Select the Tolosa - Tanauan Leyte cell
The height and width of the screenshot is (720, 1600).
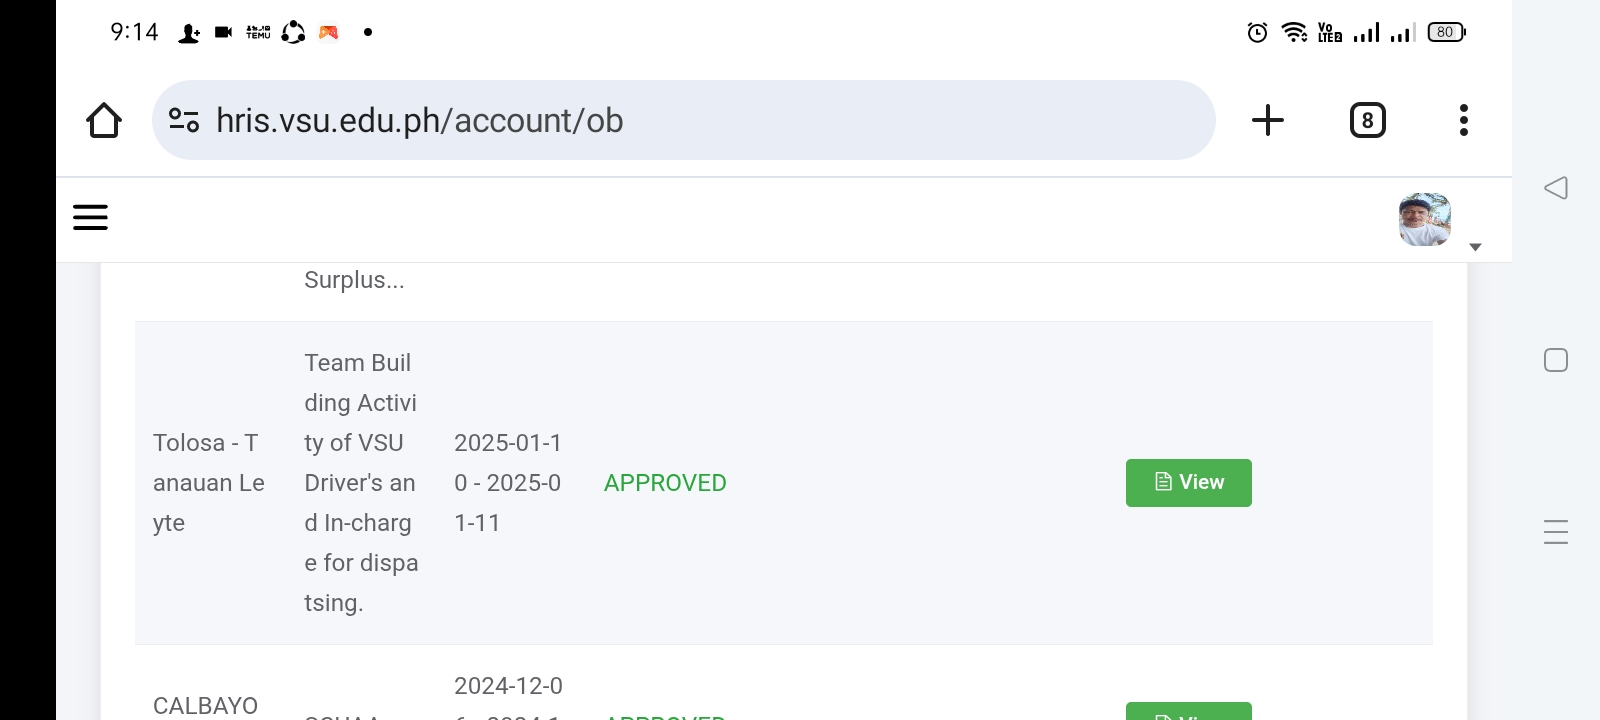(208, 483)
